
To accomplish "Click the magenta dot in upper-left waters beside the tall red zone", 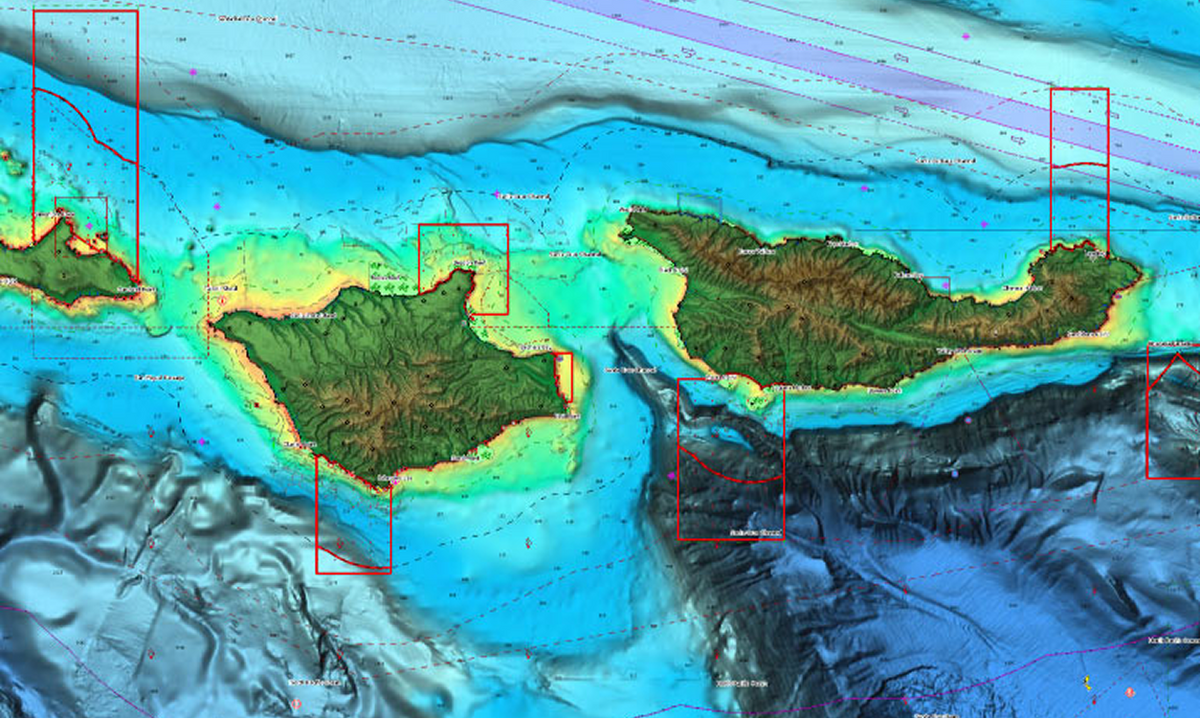I will click(x=192, y=72).
